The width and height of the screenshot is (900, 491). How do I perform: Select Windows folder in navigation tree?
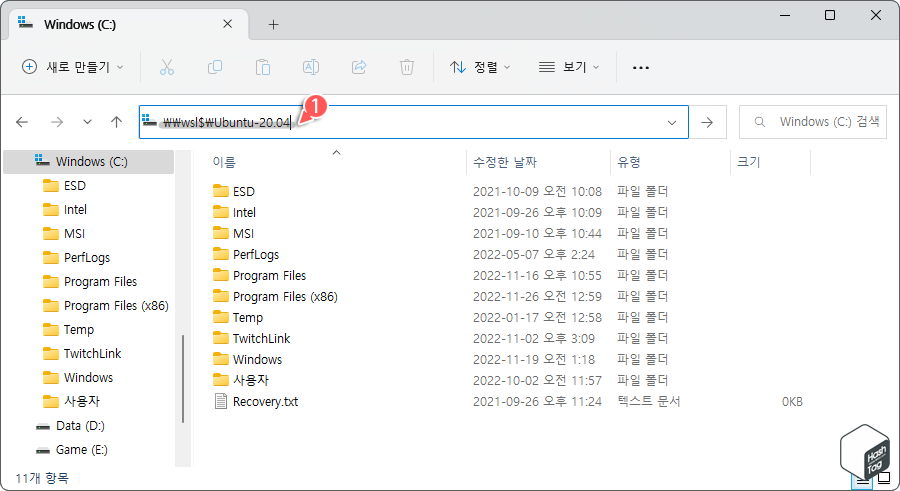point(88,378)
